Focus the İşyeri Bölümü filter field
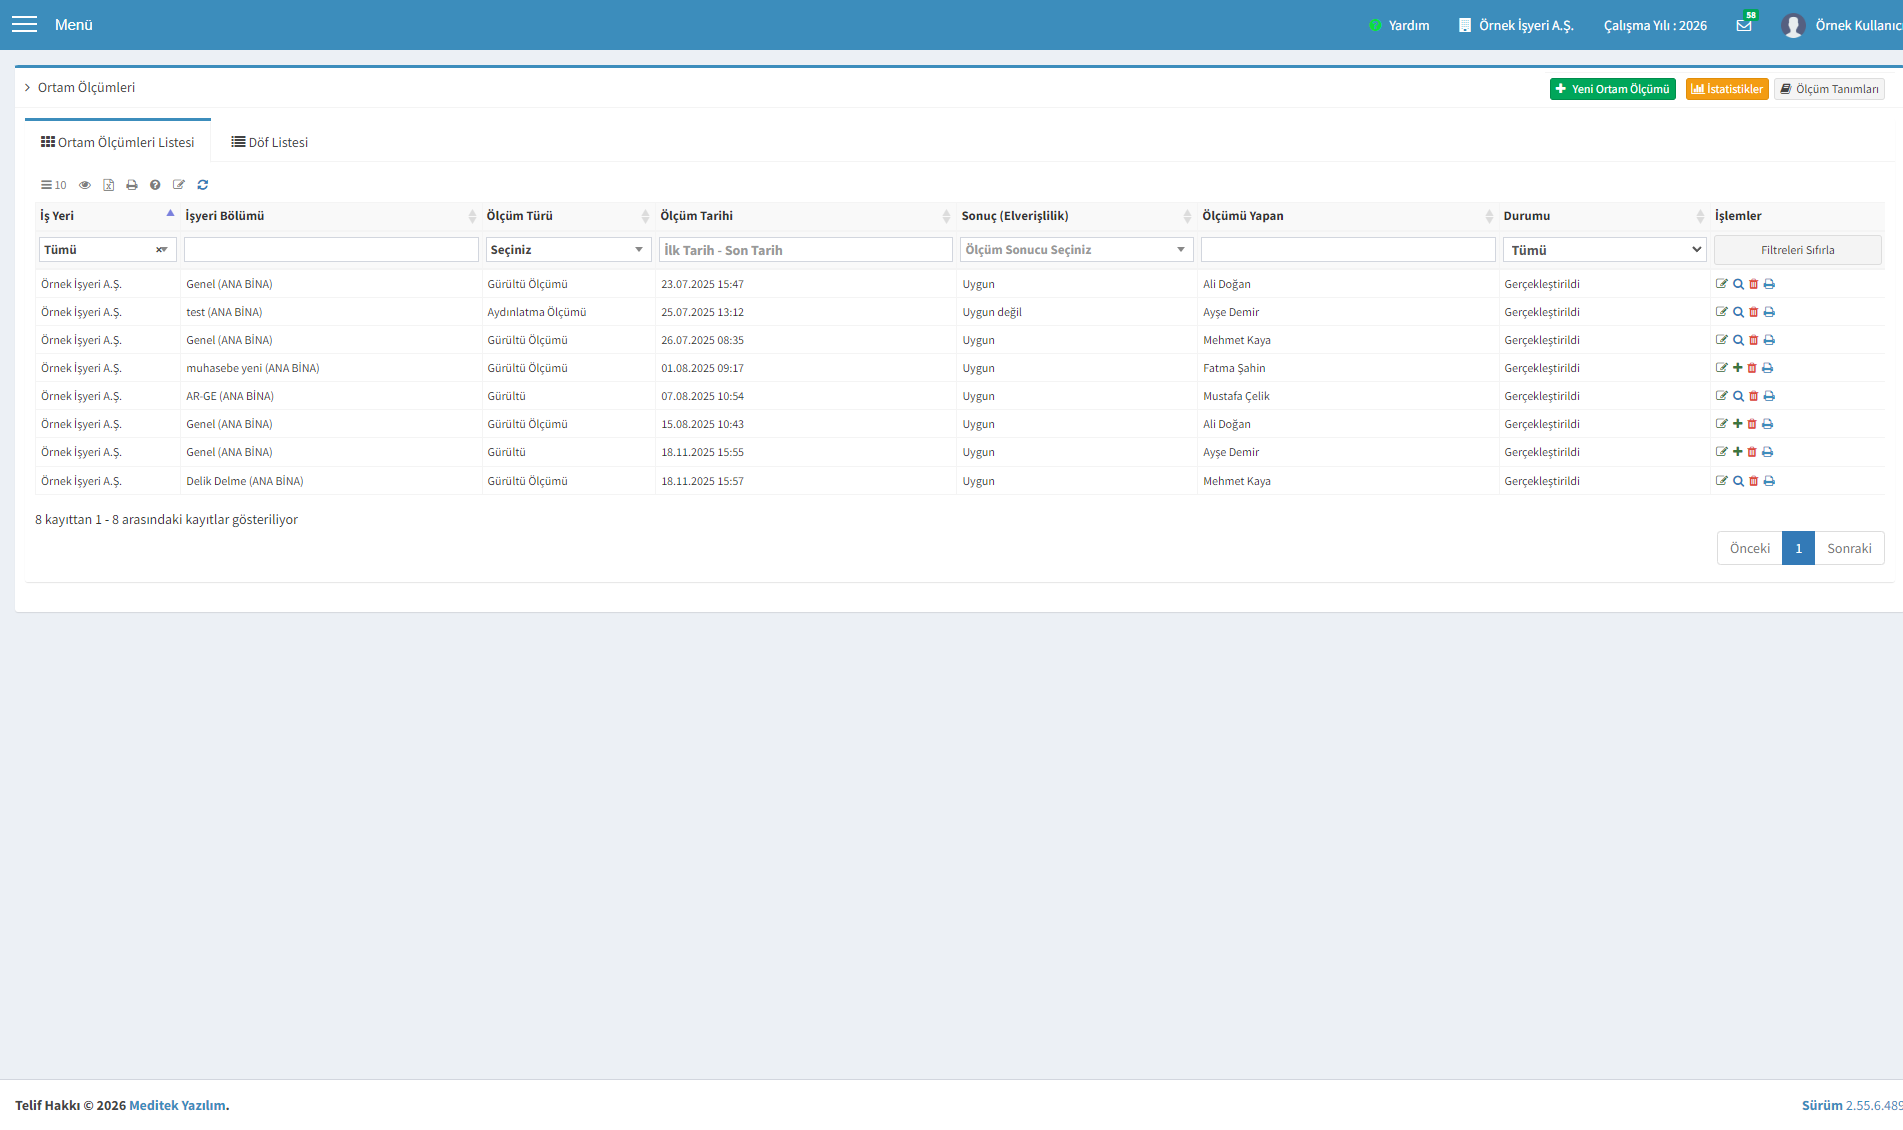The height and width of the screenshot is (1130, 1903). pos(331,250)
